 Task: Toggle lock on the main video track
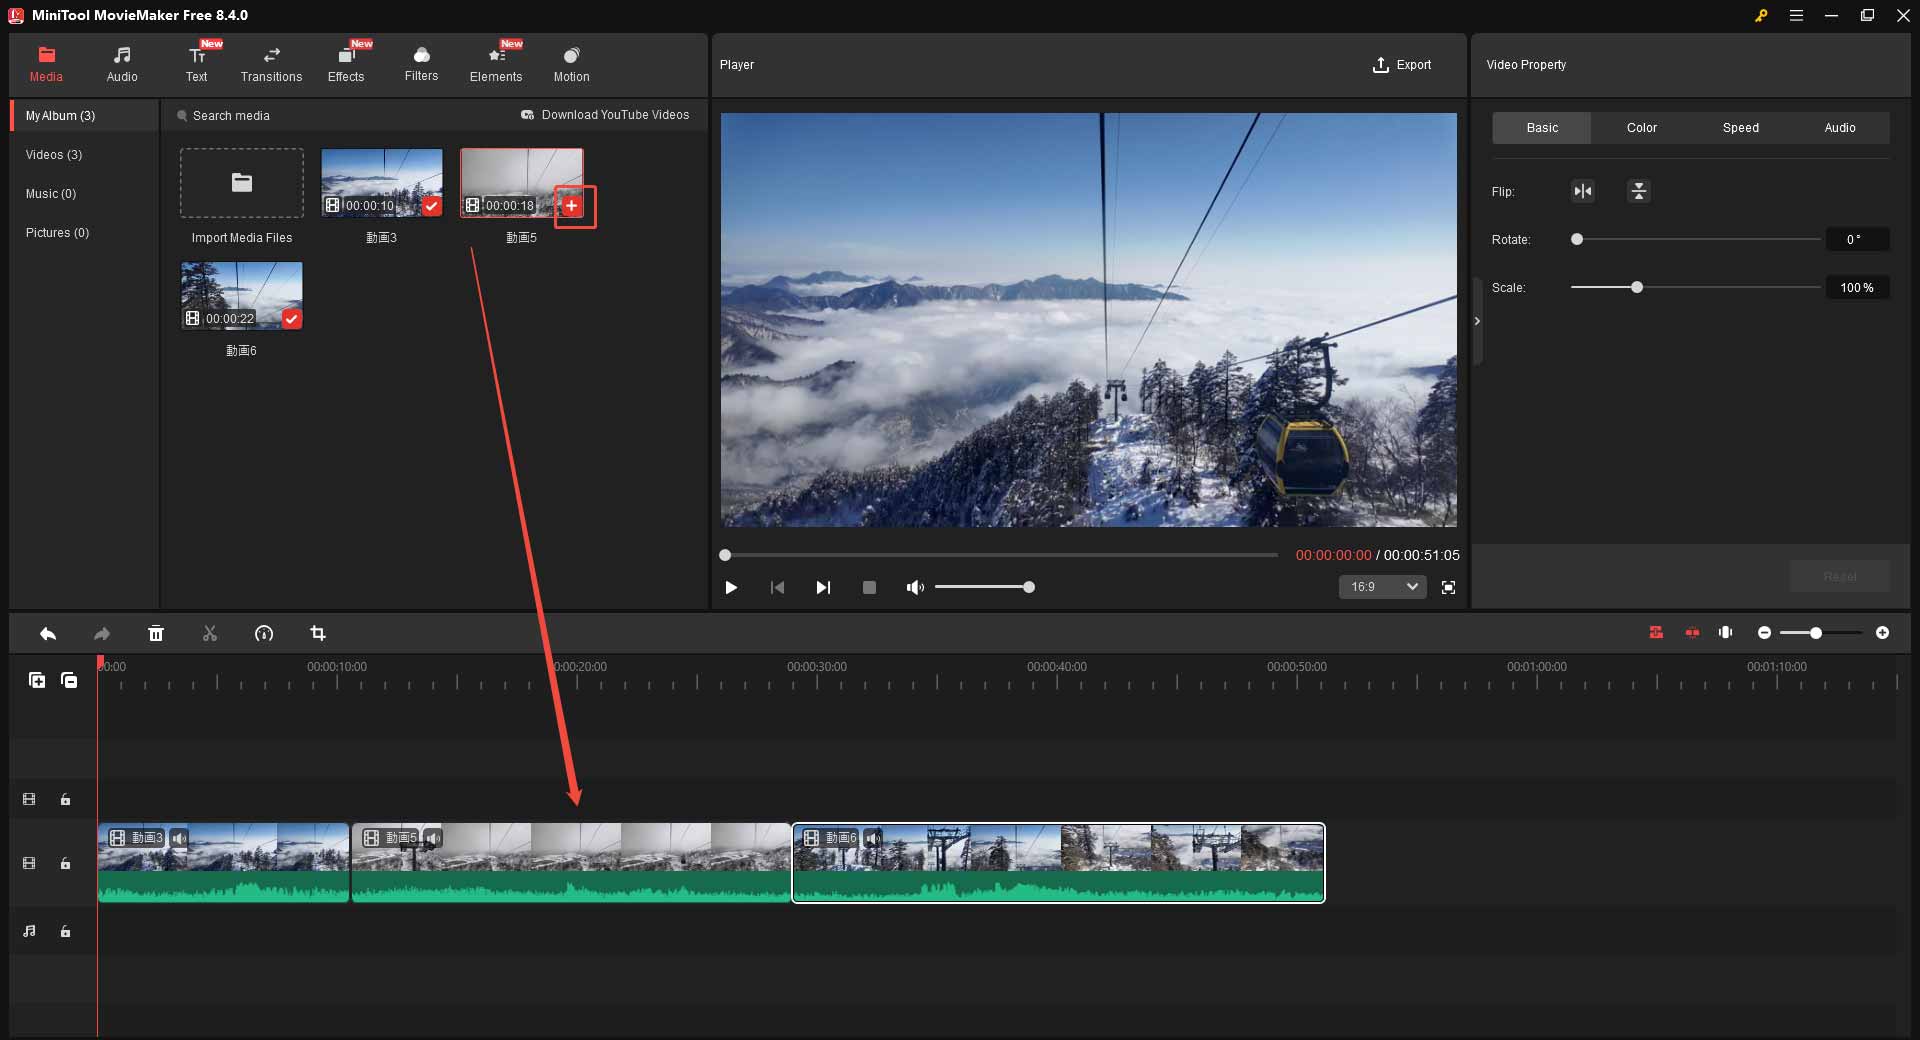pos(65,863)
